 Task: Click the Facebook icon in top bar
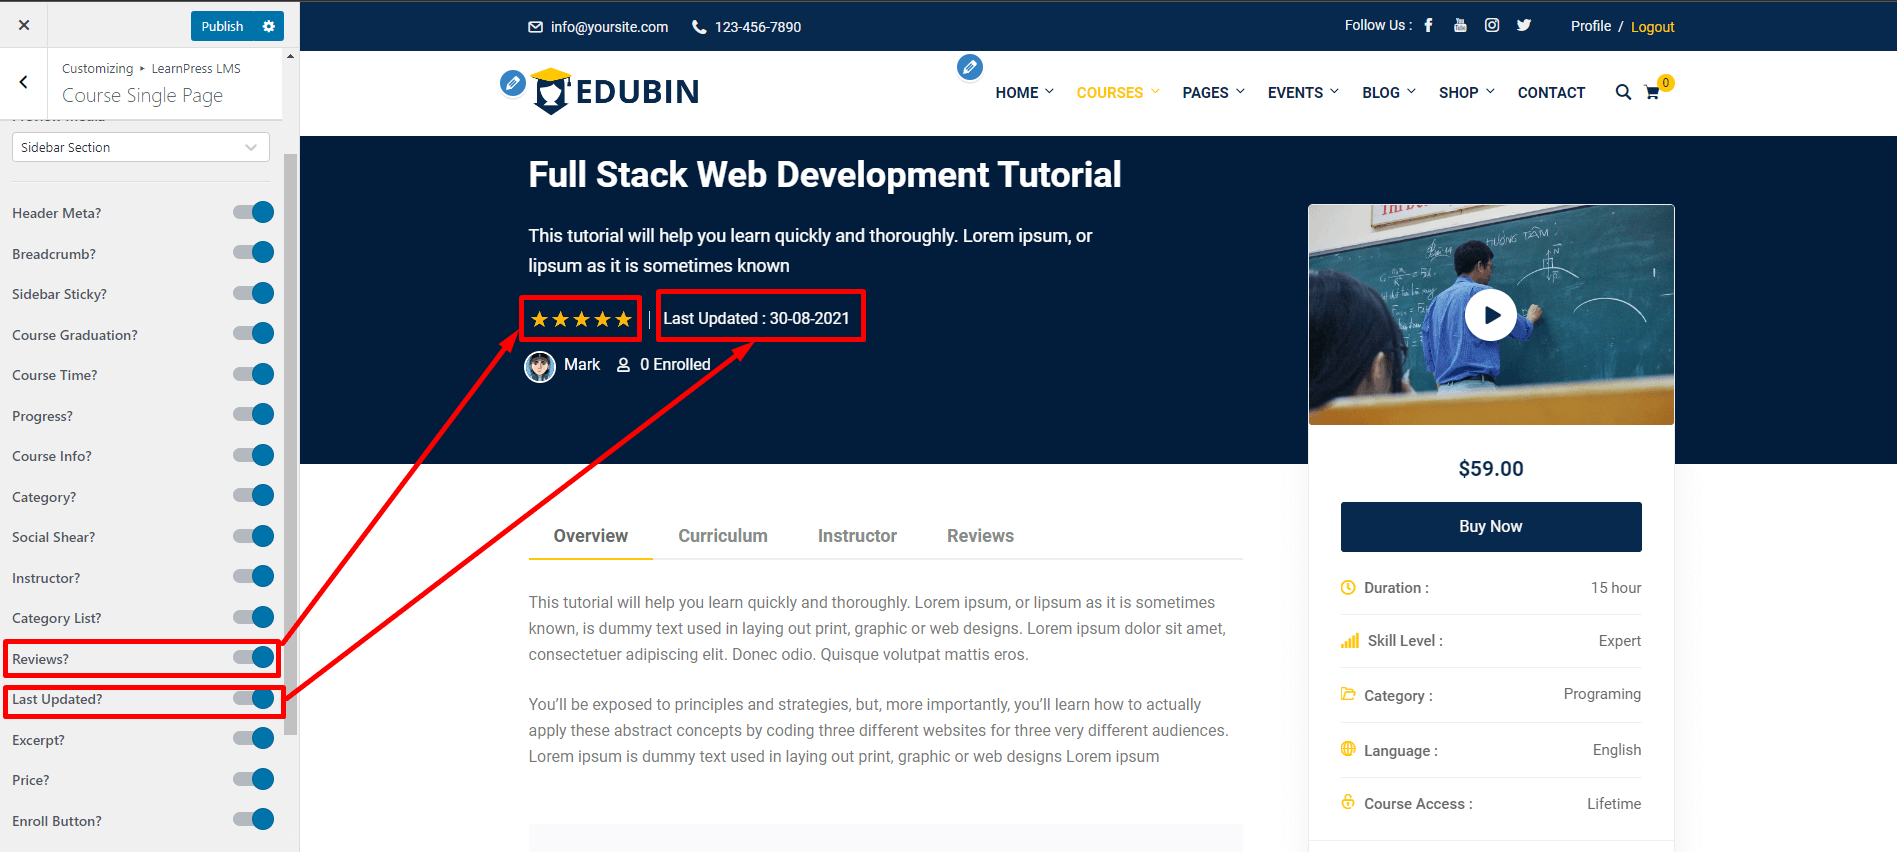1428,26
